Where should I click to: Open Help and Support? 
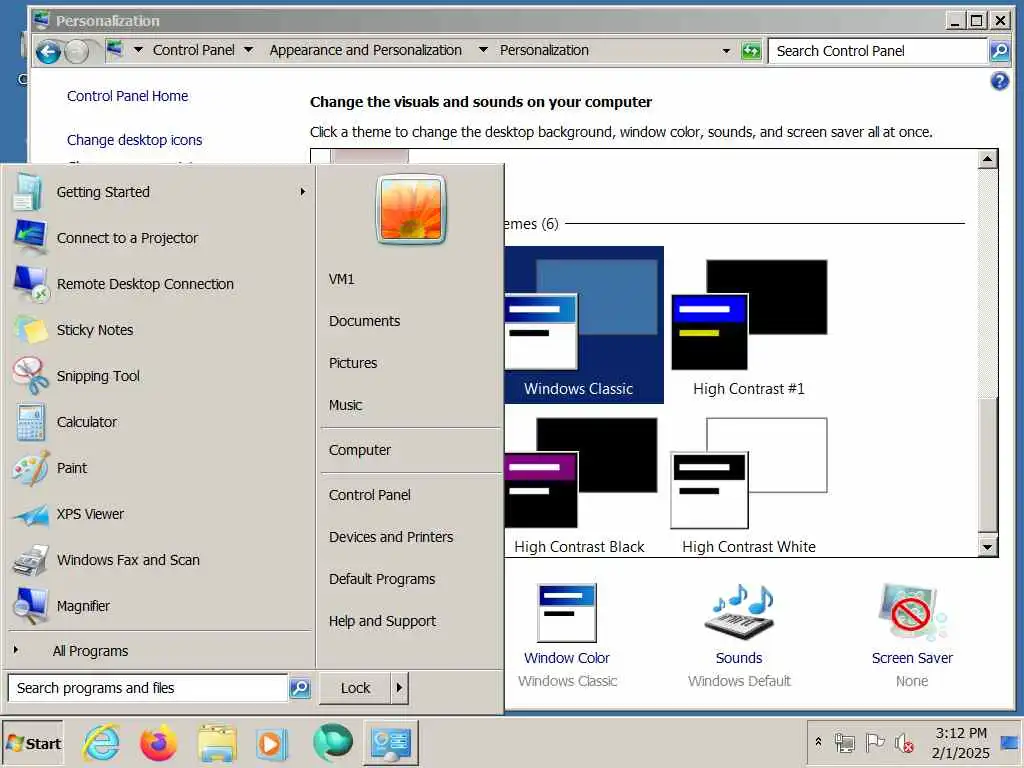(411, 621)
